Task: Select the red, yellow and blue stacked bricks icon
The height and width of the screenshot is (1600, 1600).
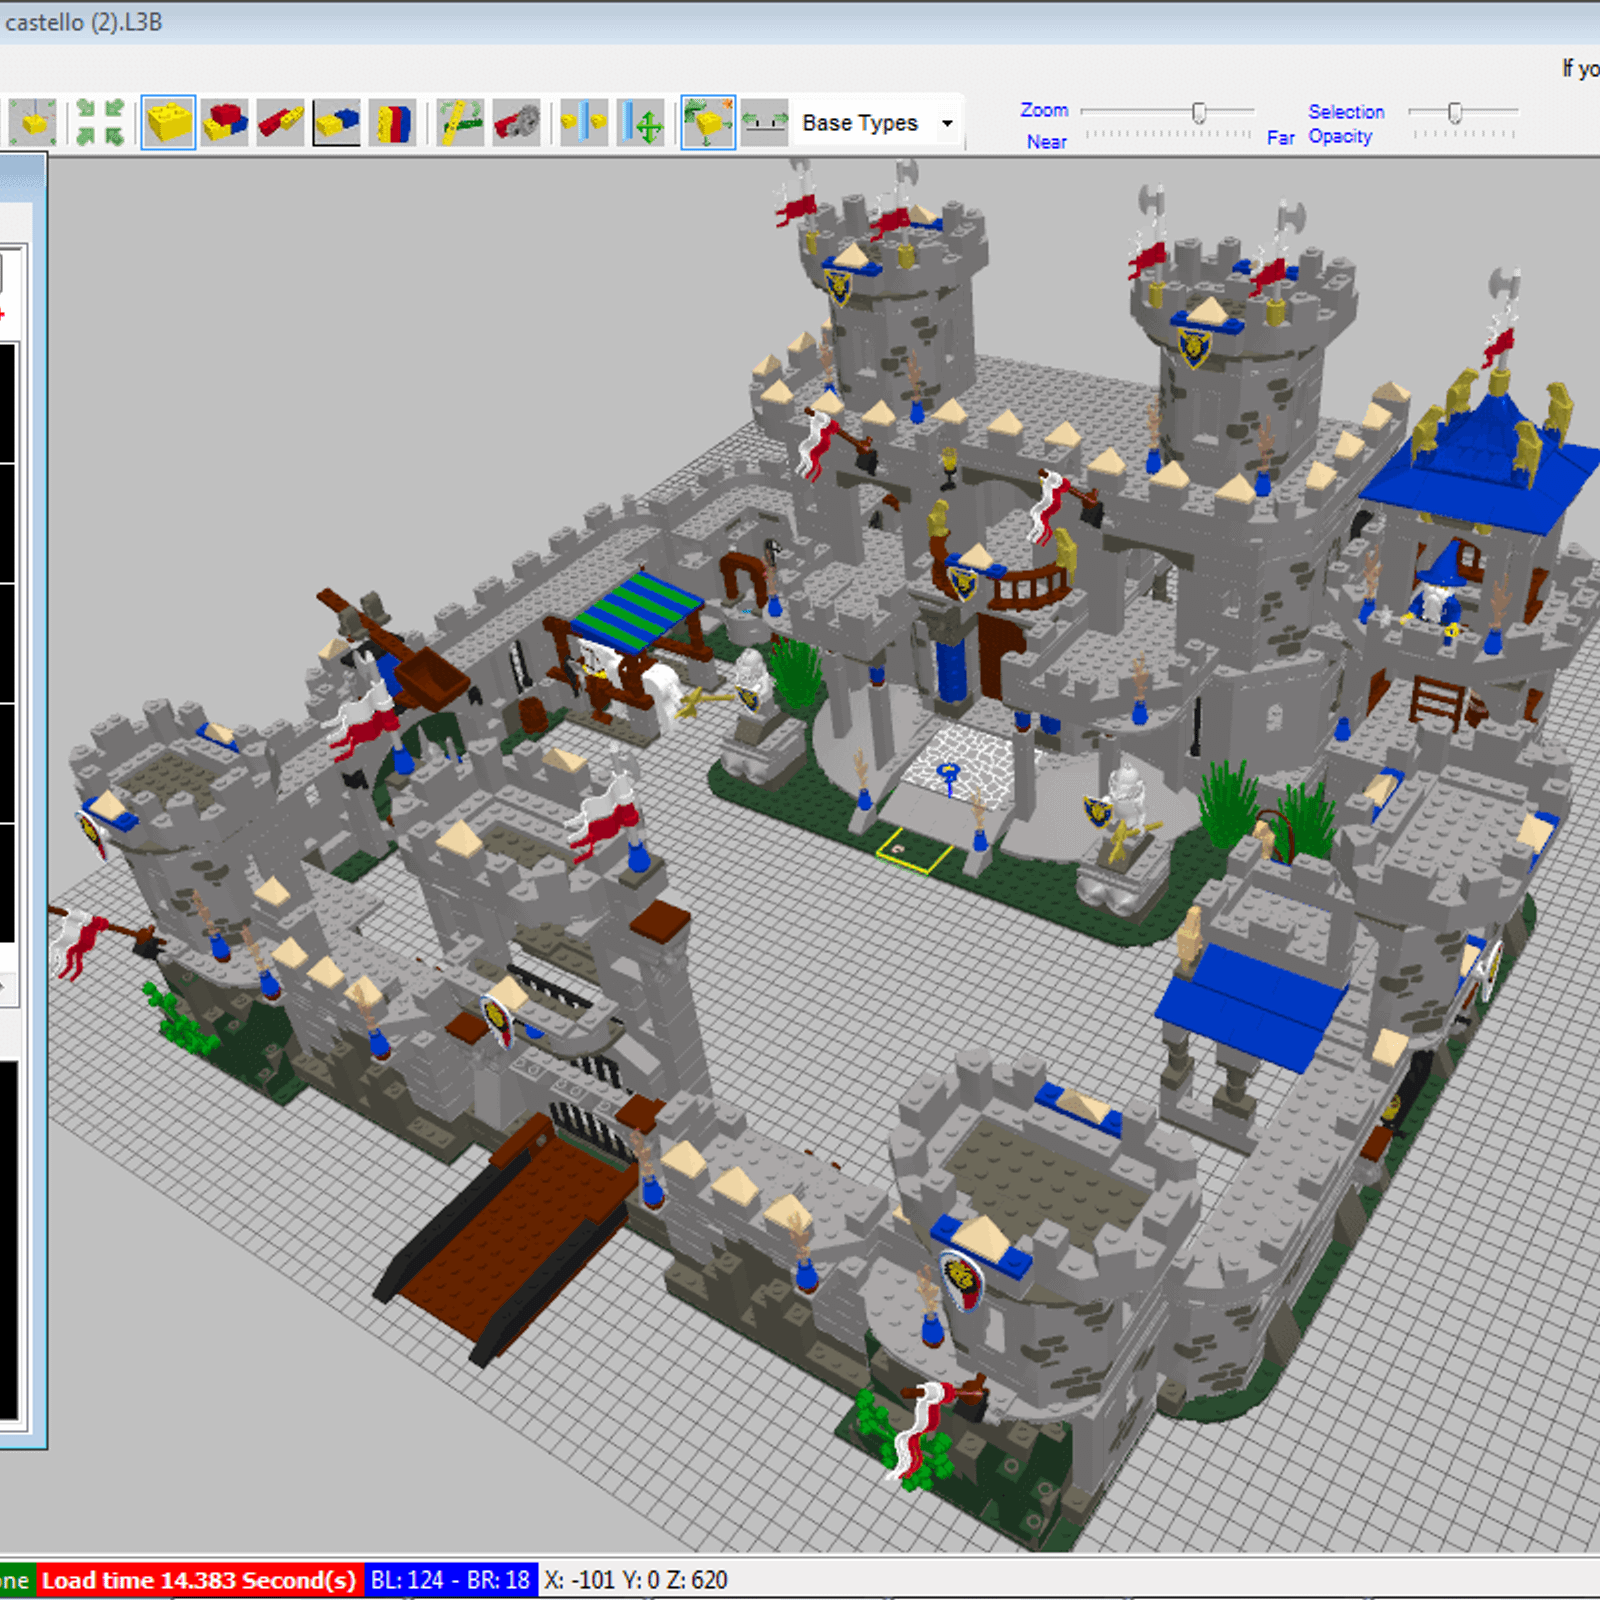Action: 224,123
